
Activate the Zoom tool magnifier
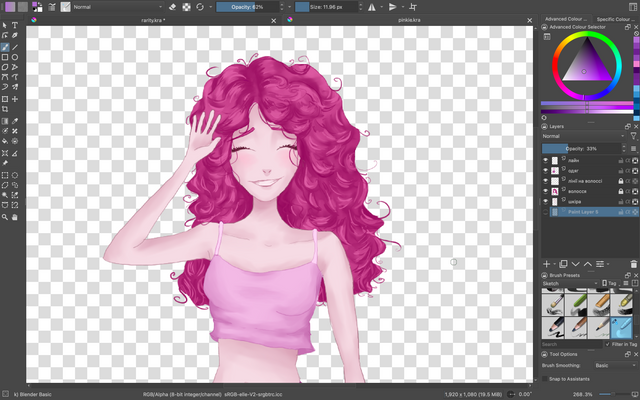click(5, 216)
